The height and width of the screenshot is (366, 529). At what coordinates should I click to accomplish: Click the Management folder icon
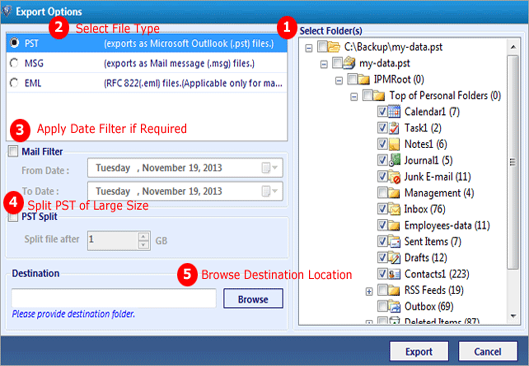click(394, 193)
